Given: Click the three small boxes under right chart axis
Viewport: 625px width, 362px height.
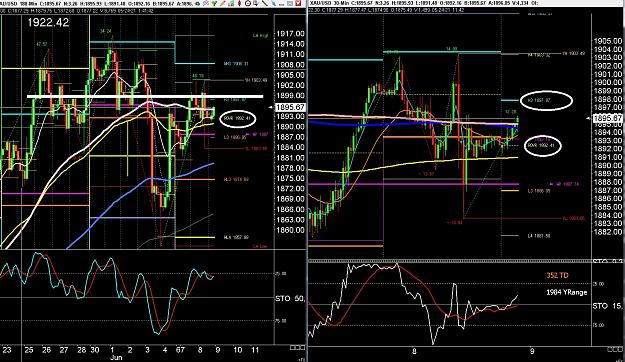Looking at the screenshot, I should [614, 349].
